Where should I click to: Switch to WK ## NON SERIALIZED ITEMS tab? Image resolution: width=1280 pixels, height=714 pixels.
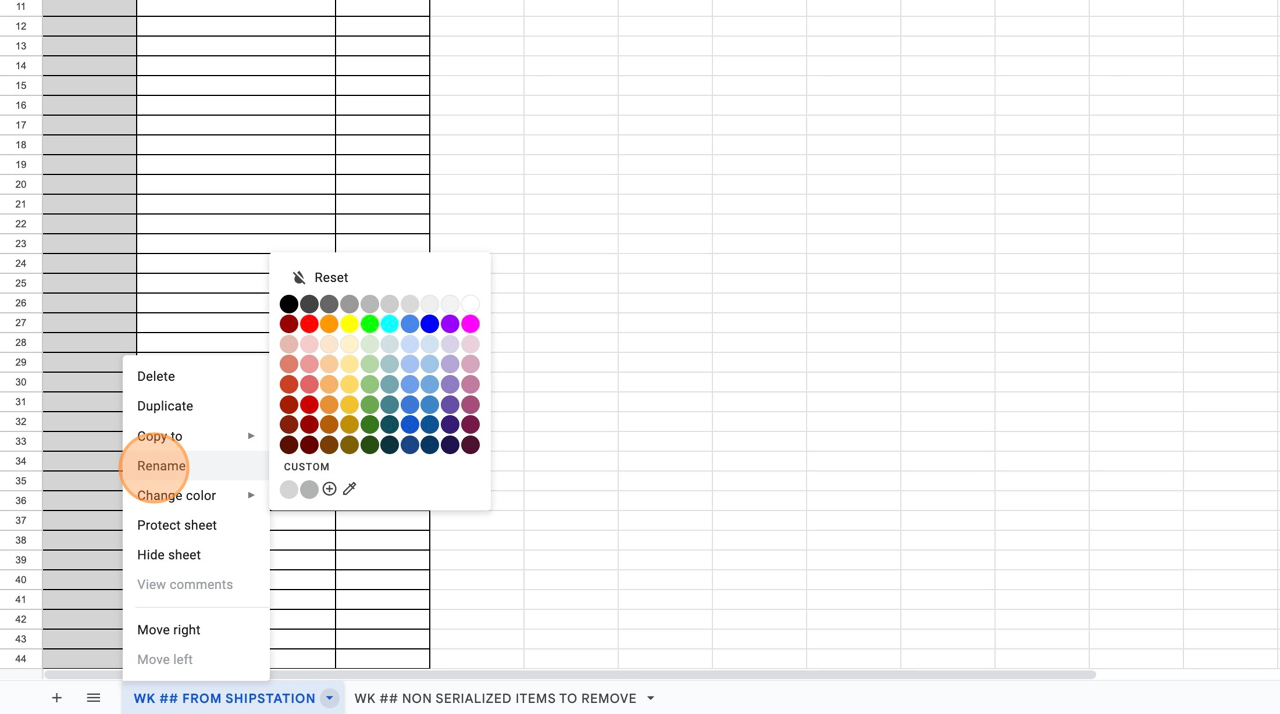495,698
